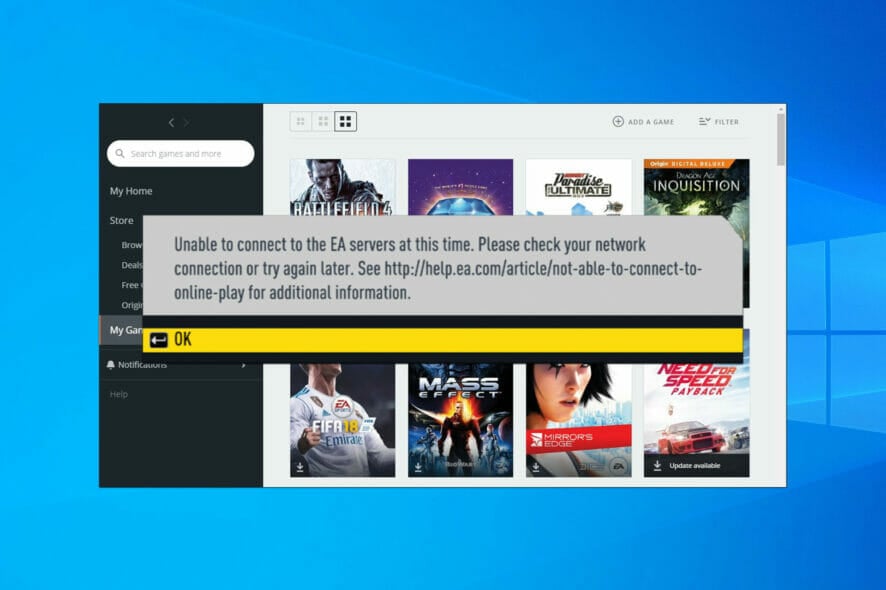Click the download arrow on Mirror's Edge
Image resolution: width=886 pixels, height=590 pixels.
click(x=536, y=467)
